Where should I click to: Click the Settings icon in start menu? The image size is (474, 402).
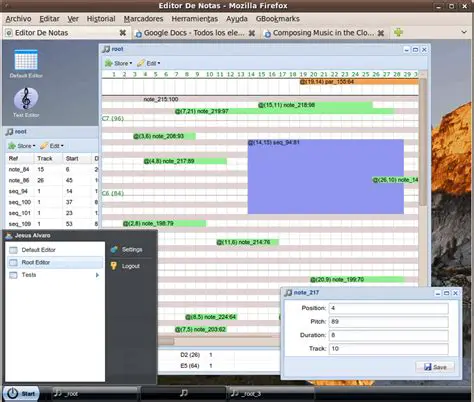(114, 249)
